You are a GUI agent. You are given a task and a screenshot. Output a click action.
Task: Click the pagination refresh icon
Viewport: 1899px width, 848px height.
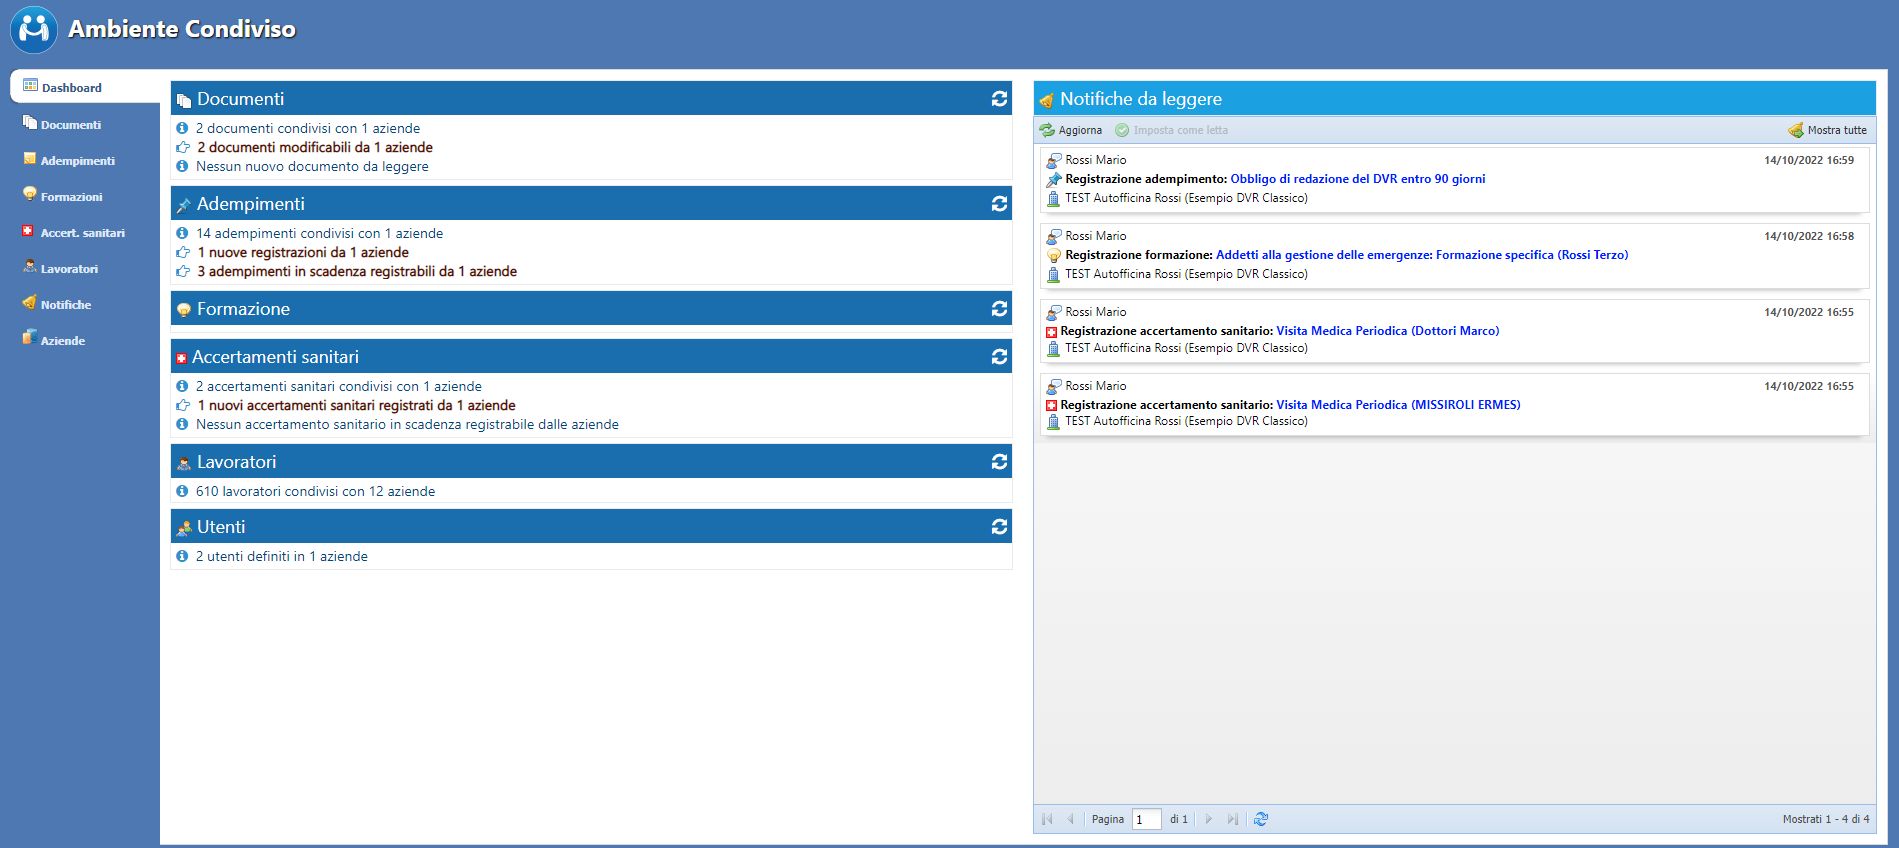pos(1261,819)
